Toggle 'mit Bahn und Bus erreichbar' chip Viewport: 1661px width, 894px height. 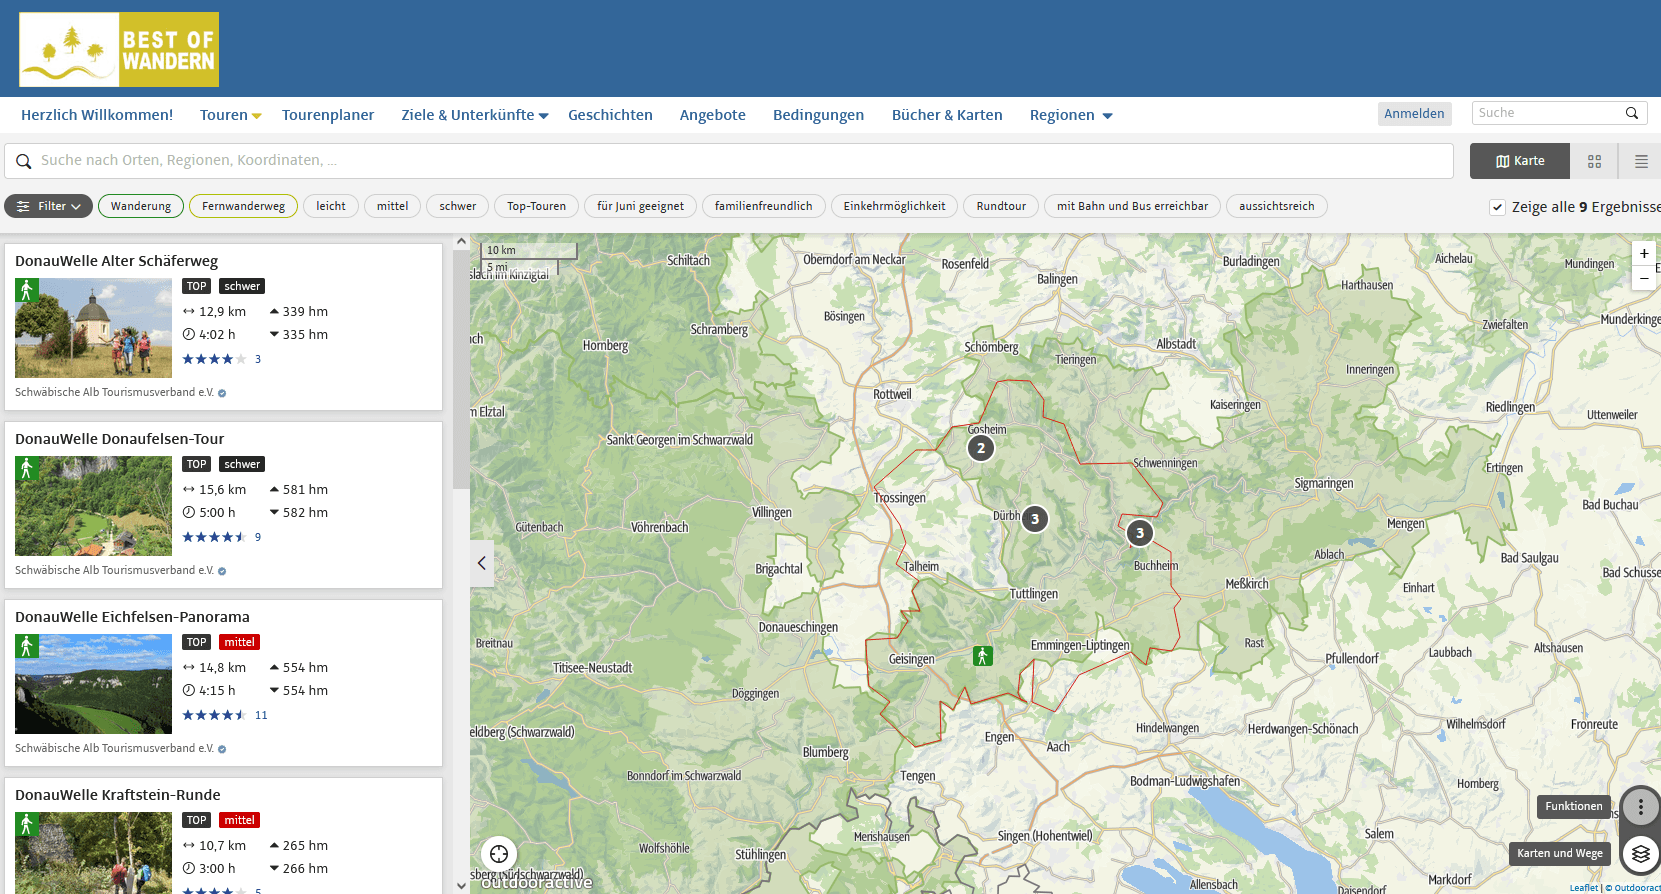[x=1132, y=206]
